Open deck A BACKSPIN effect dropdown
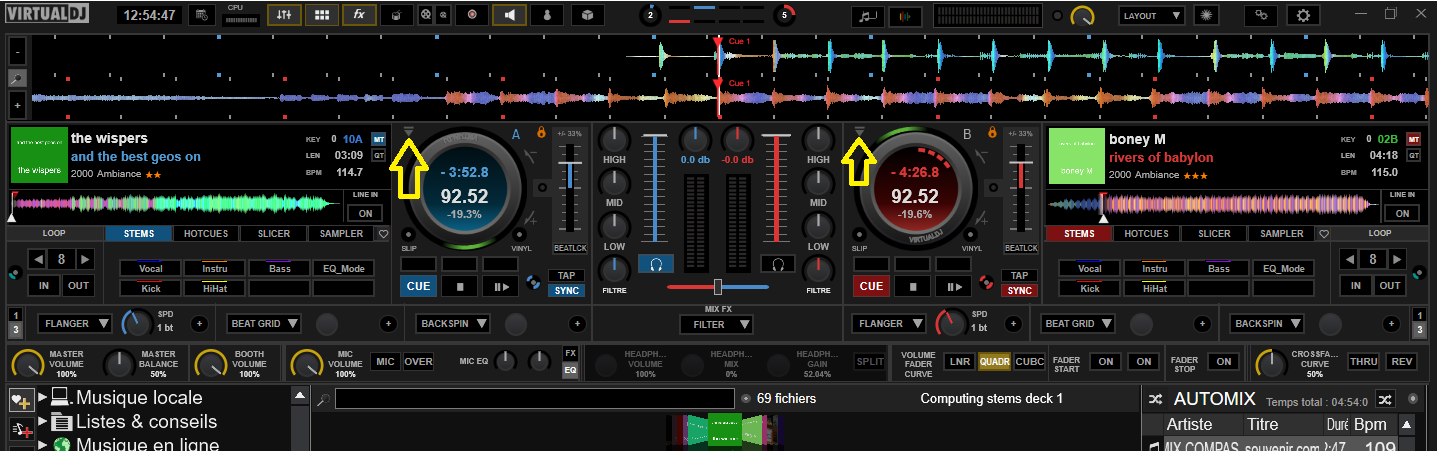This screenshot has width=1440, height=451. click(453, 324)
